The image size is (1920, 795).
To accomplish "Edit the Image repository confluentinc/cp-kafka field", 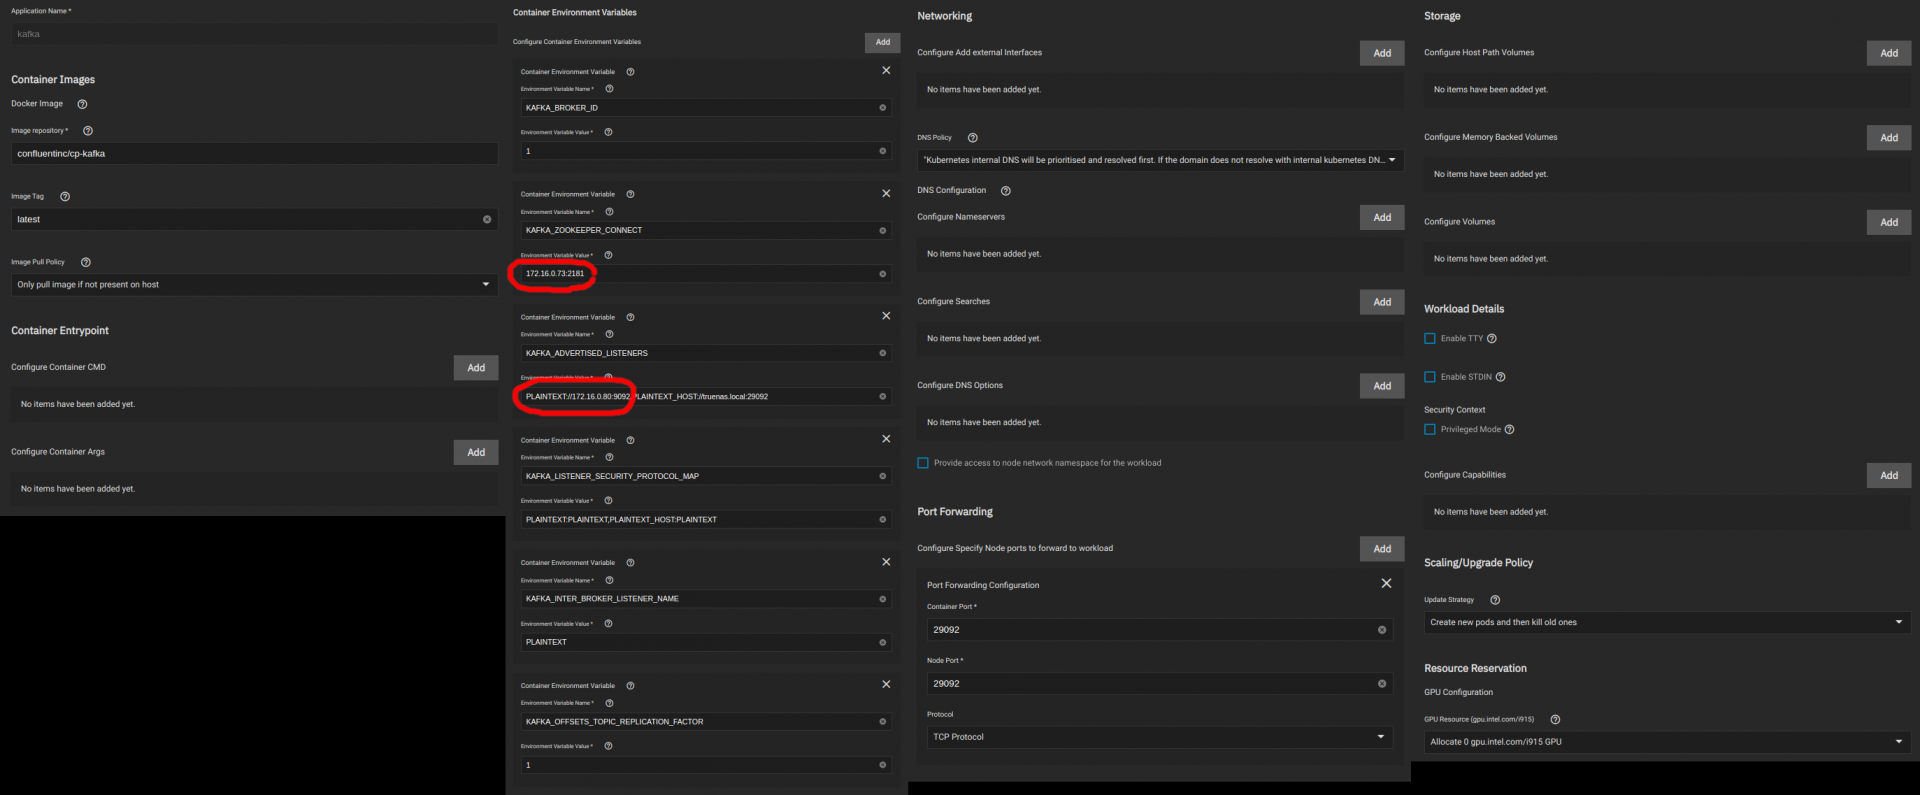I will pyautogui.click(x=254, y=154).
